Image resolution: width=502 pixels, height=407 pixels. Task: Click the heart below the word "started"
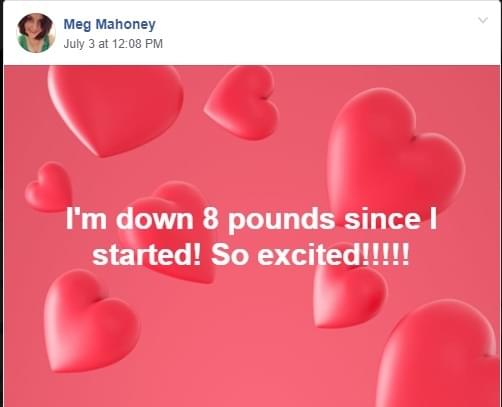(91, 321)
